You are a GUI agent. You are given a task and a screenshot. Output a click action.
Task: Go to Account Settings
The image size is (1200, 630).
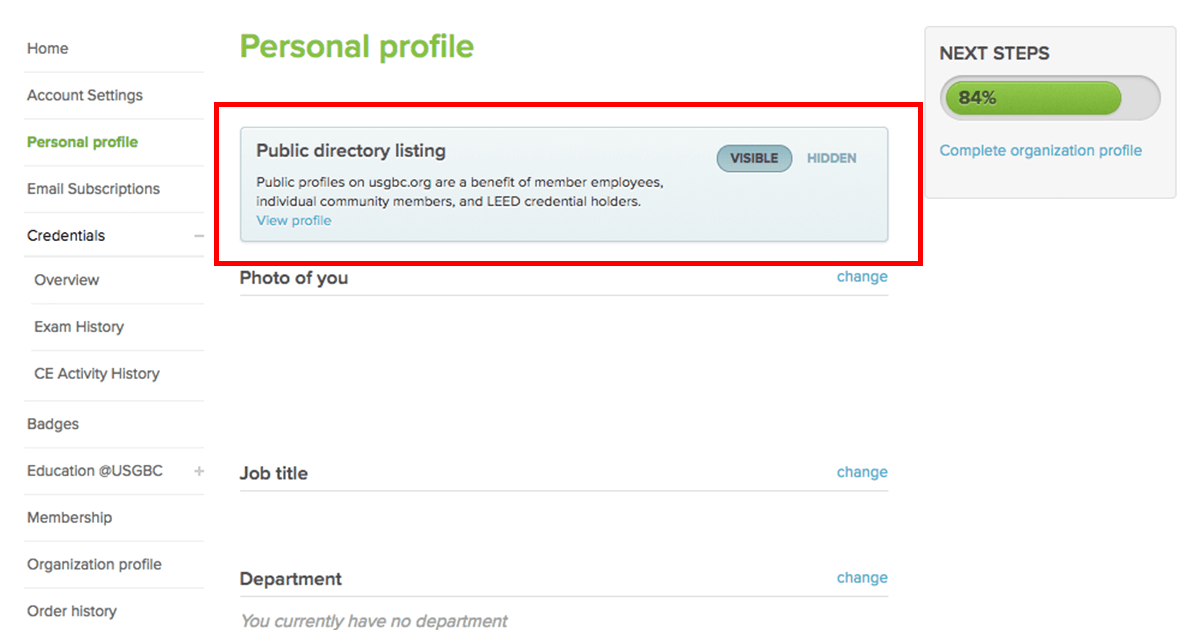pyautogui.click(x=84, y=95)
